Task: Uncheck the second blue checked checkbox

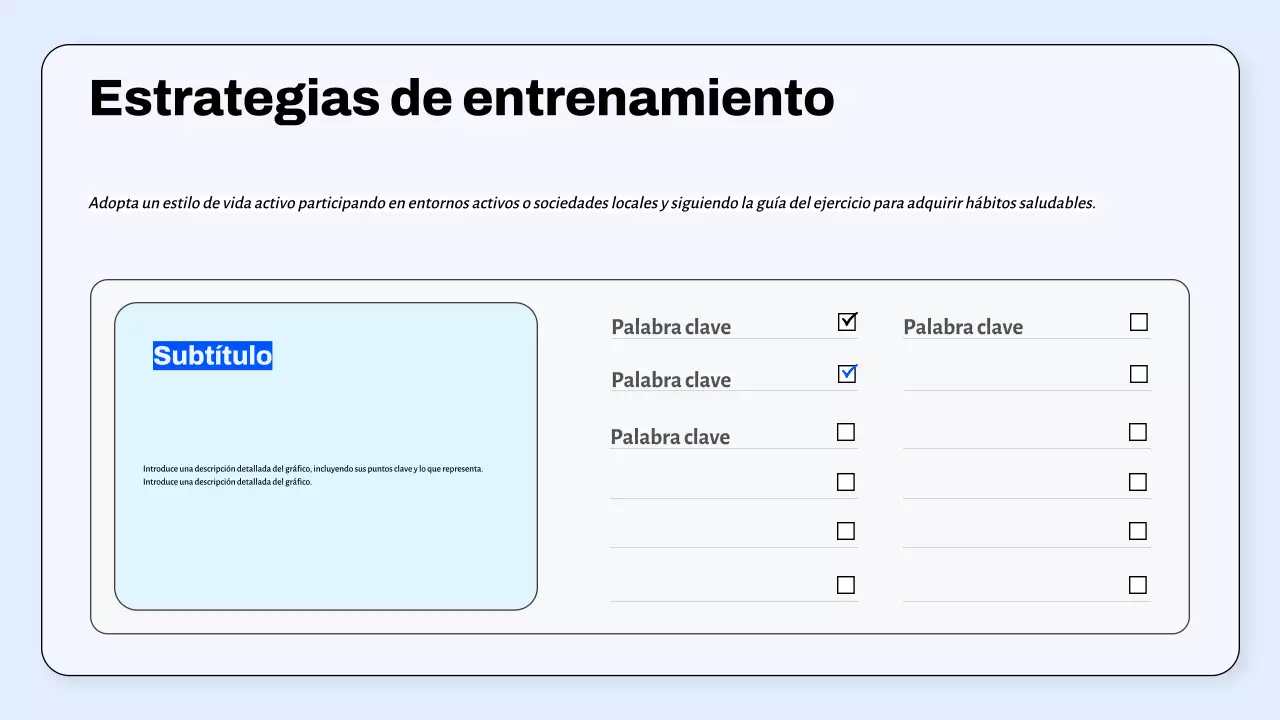Action: (847, 373)
